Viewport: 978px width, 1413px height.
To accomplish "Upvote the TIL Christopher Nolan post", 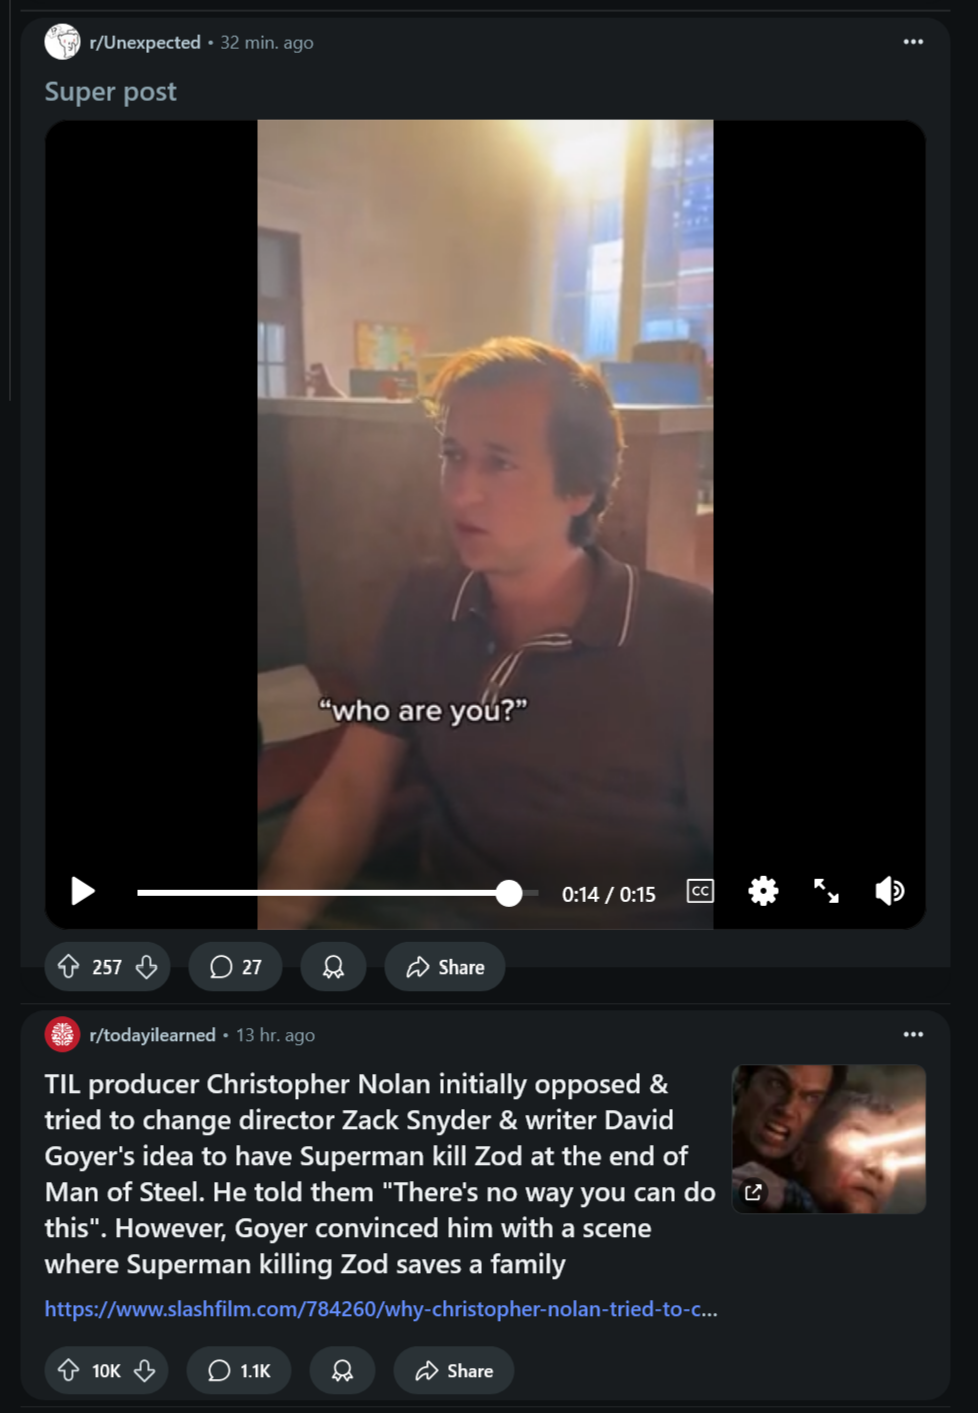I will point(69,1370).
